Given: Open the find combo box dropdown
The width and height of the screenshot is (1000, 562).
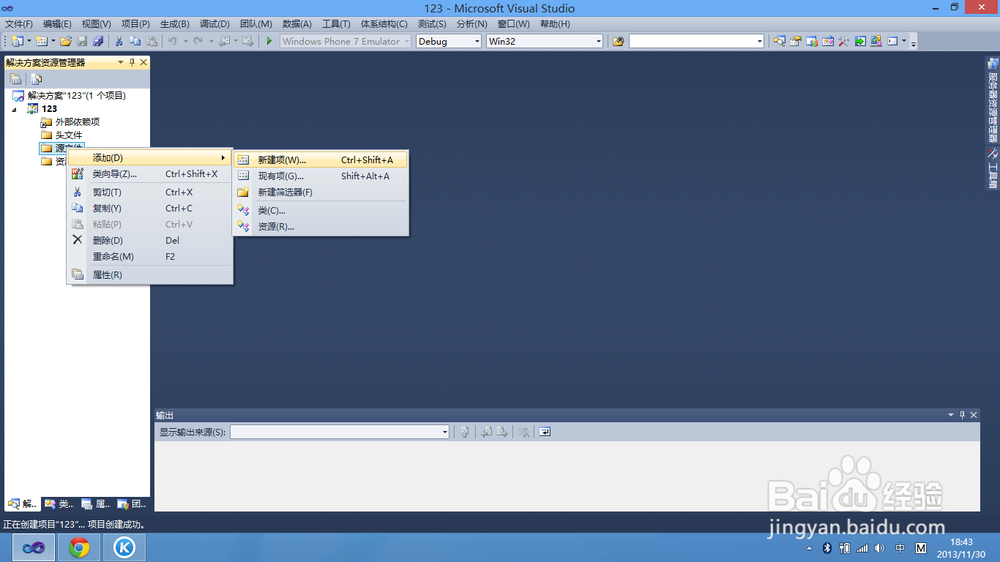Looking at the screenshot, I should (x=759, y=41).
